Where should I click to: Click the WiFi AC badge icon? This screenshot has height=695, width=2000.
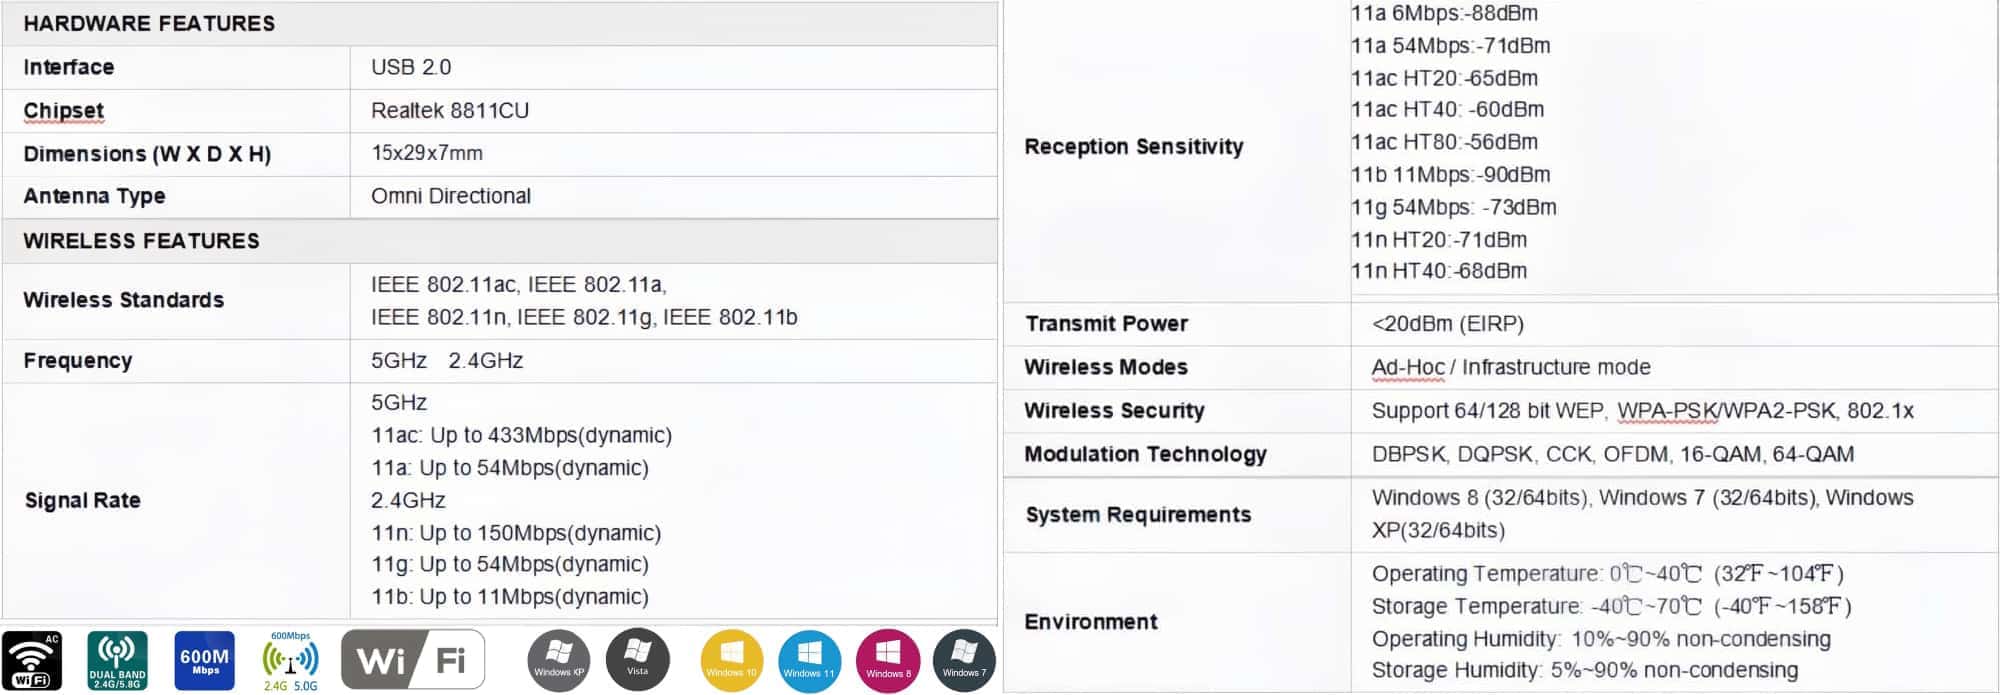pos(32,661)
